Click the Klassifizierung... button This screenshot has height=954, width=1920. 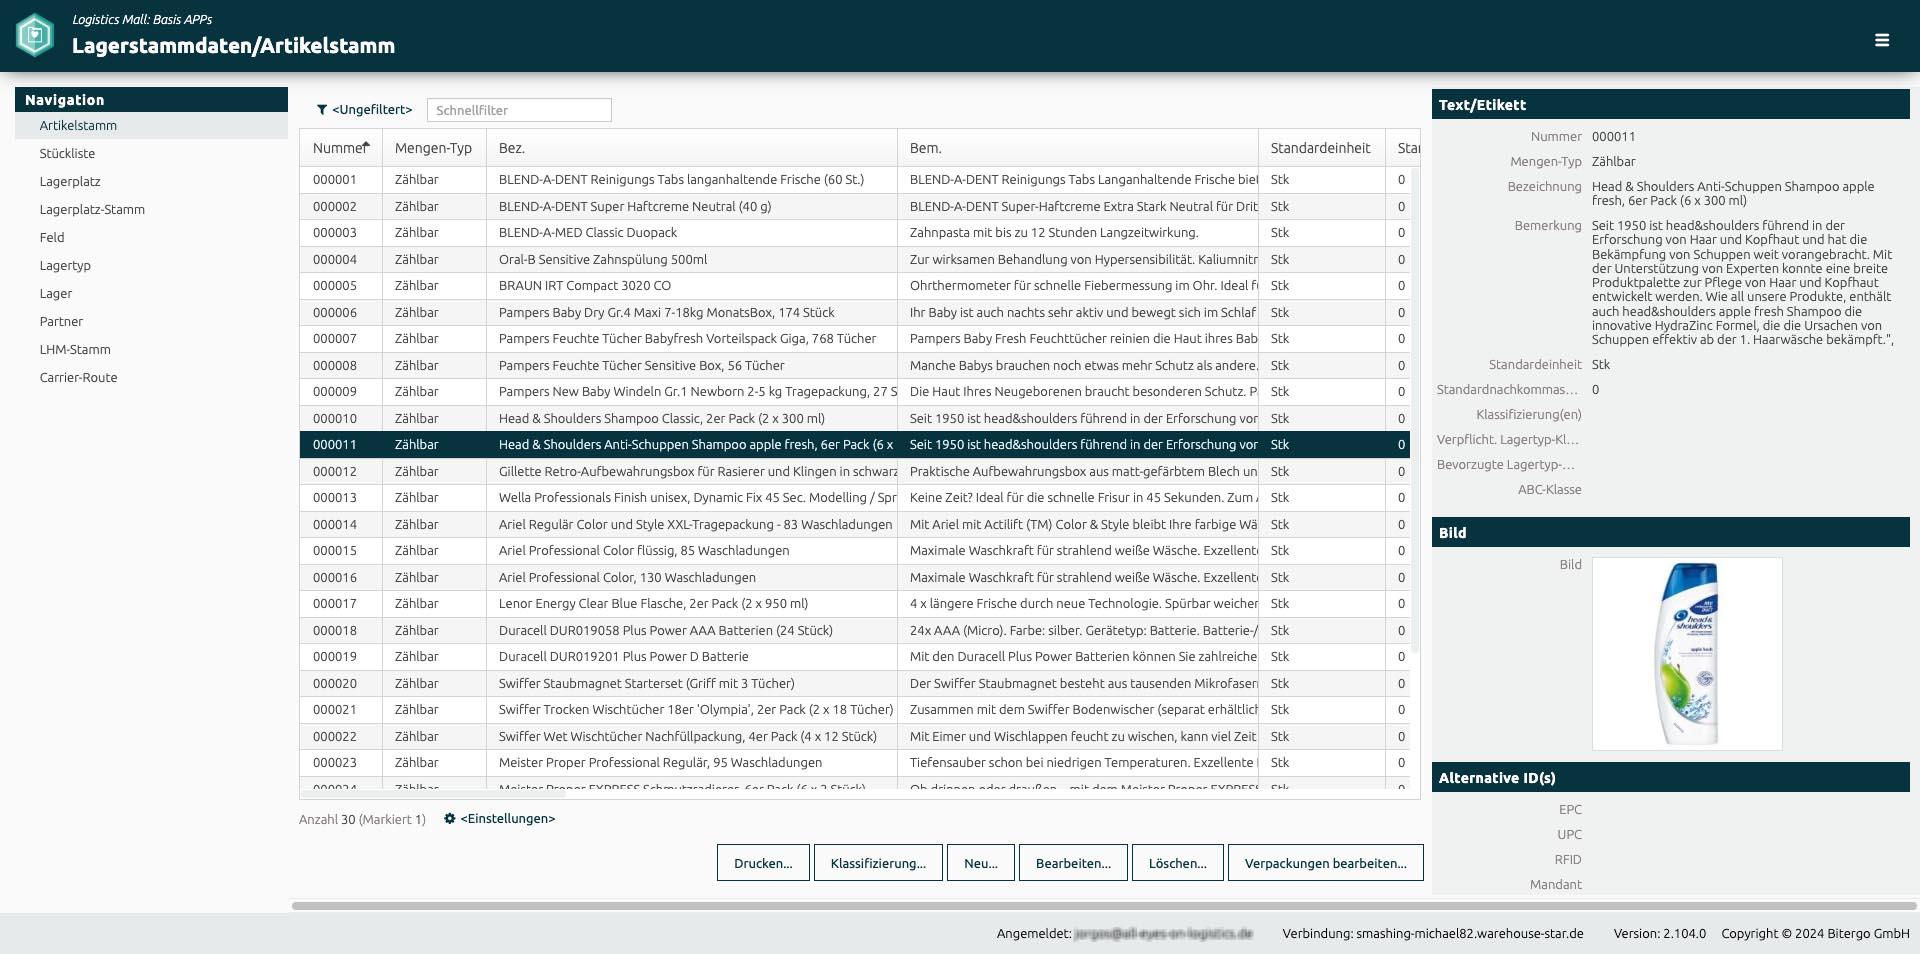878,863
